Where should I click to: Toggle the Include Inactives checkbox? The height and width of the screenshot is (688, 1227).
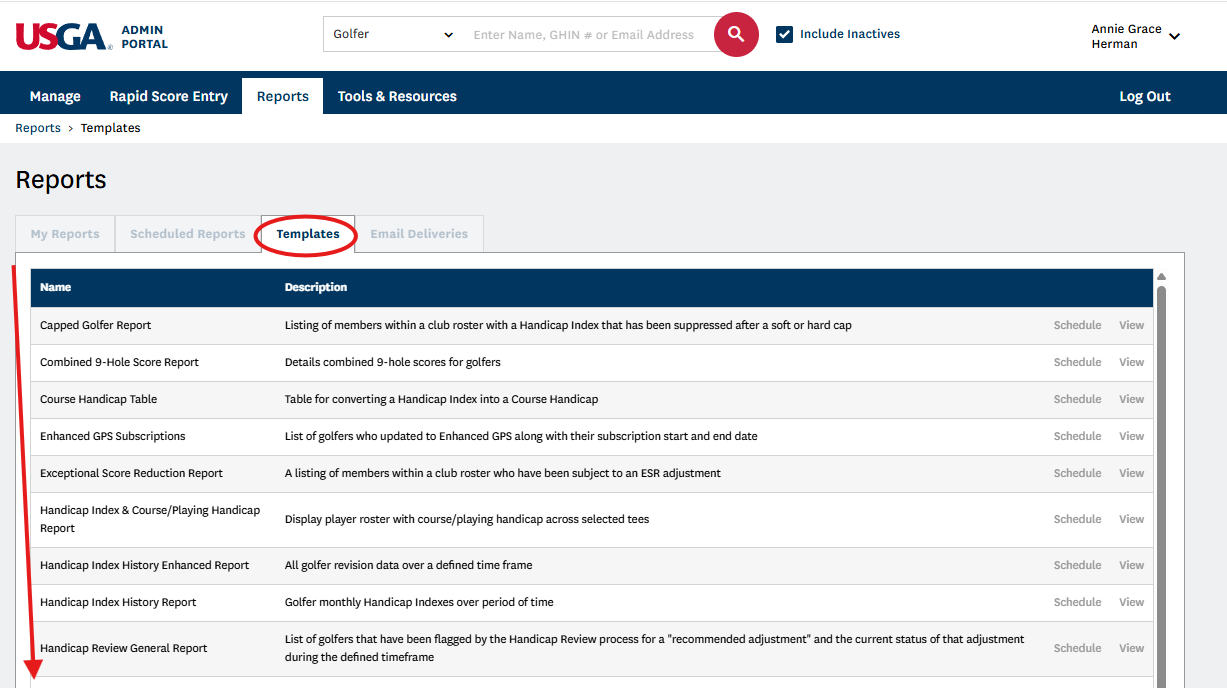785,34
